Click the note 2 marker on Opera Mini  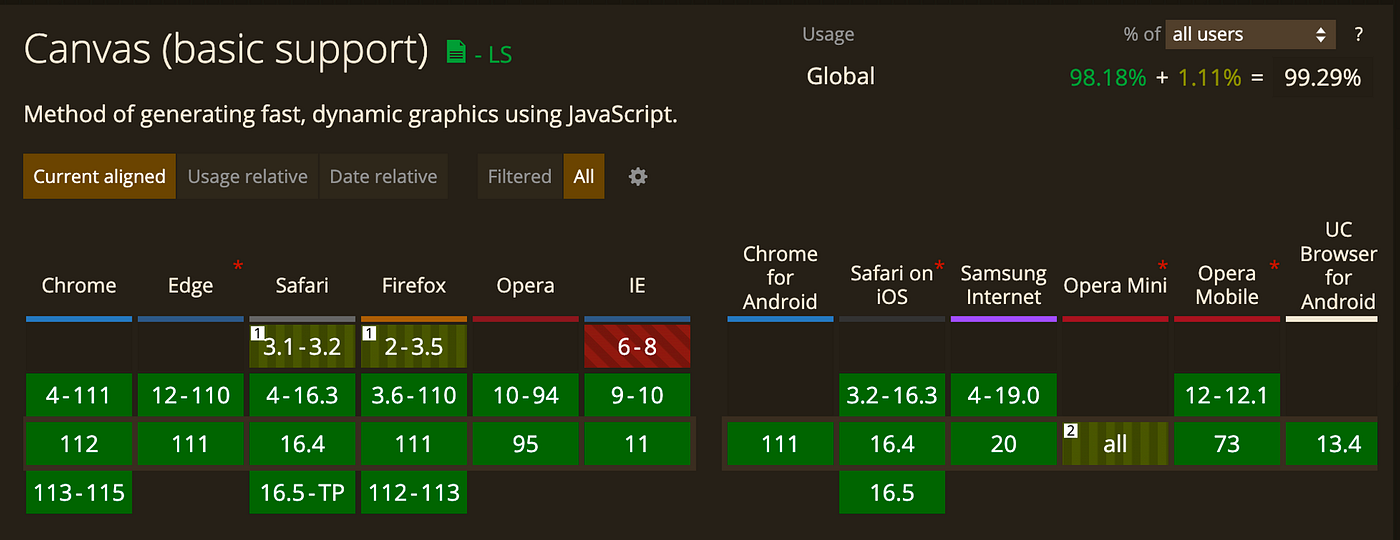(x=1070, y=431)
